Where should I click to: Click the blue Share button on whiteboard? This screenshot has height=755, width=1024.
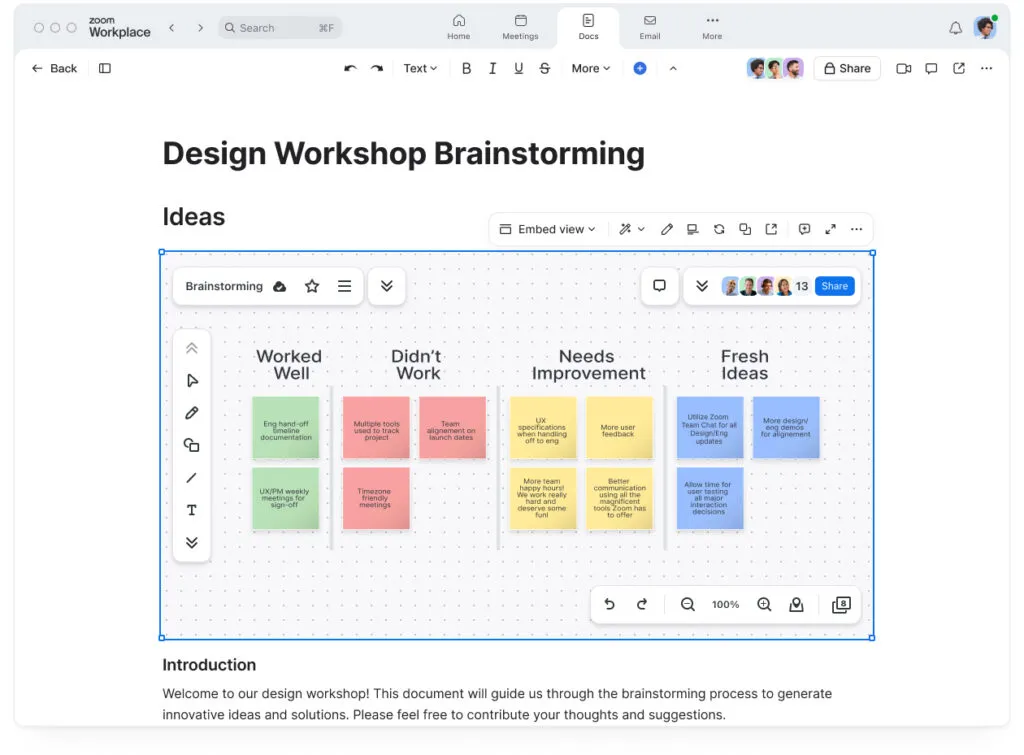[834, 286]
